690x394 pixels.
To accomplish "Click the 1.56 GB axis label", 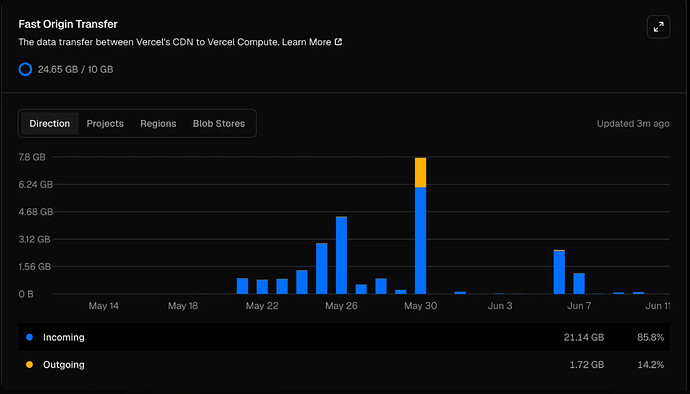I will (35, 266).
